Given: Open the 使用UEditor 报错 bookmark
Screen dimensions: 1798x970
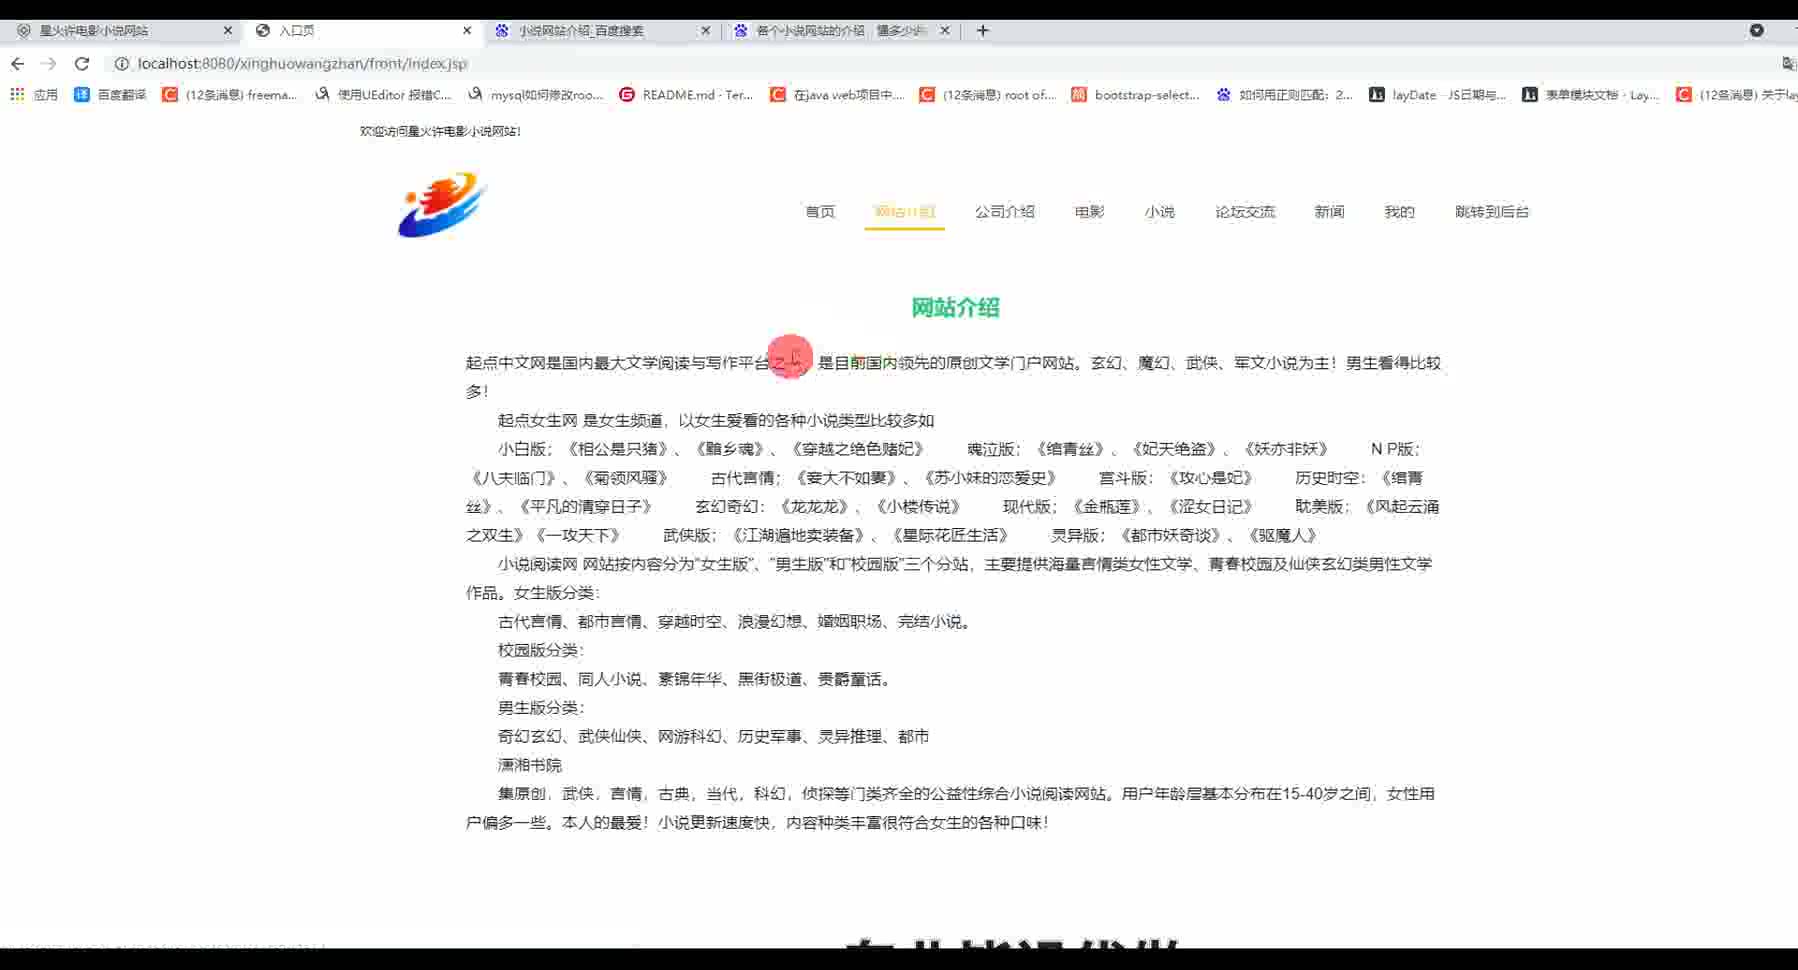Looking at the screenshot, I should tap(384, 95).
